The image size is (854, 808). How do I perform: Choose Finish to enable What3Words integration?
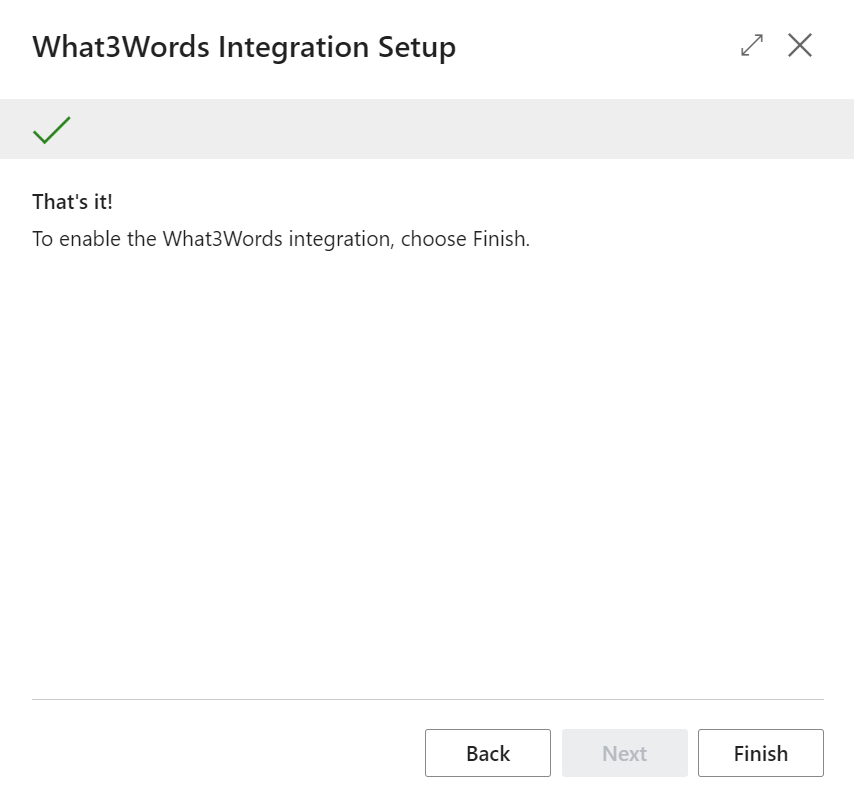pos(761,753)
